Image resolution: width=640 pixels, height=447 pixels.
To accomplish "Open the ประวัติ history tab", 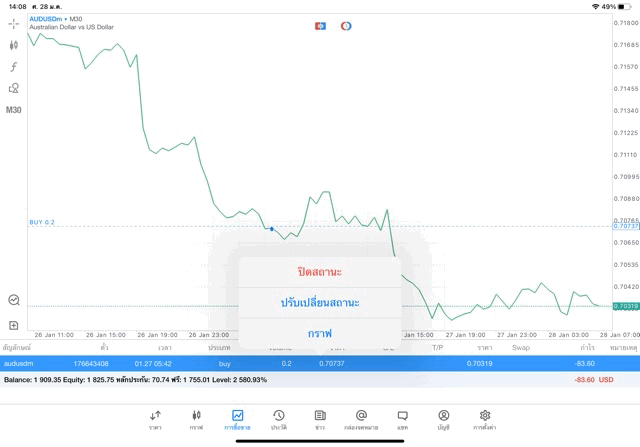I will tap(278, 419).
